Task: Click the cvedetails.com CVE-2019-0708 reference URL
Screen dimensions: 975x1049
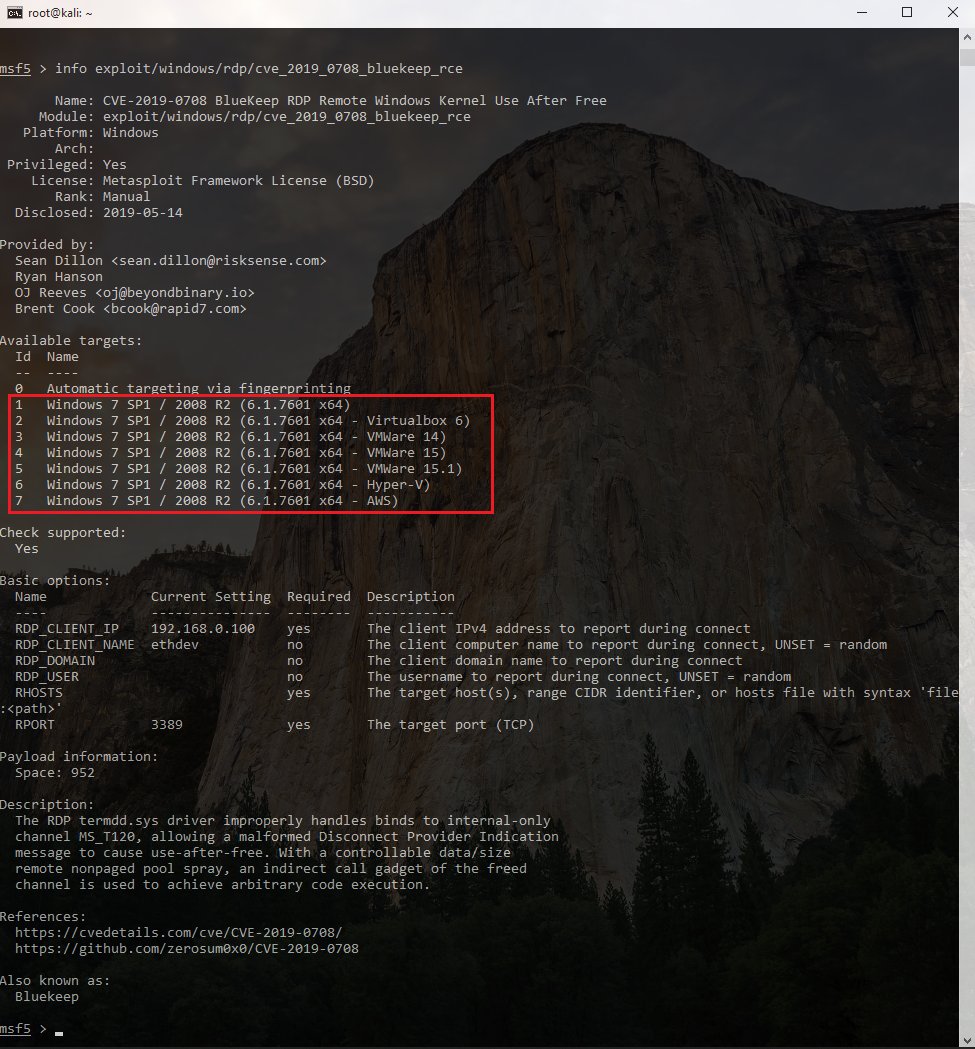Action: coord(178,933)
